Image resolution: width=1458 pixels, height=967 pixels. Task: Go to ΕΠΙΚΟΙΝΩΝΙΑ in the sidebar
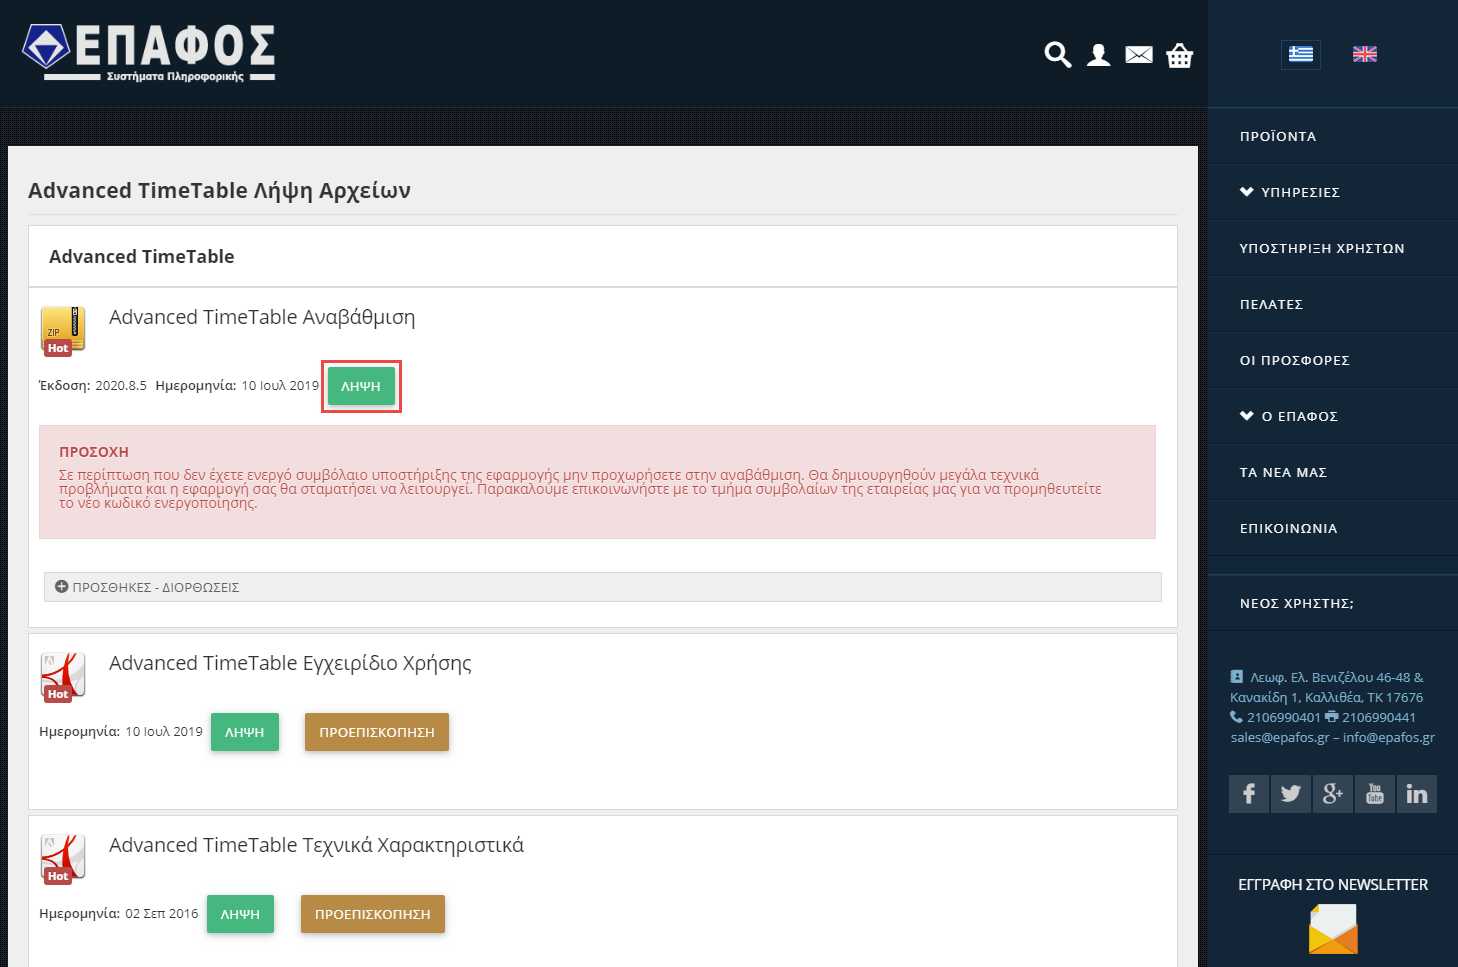pos(1288,528)
